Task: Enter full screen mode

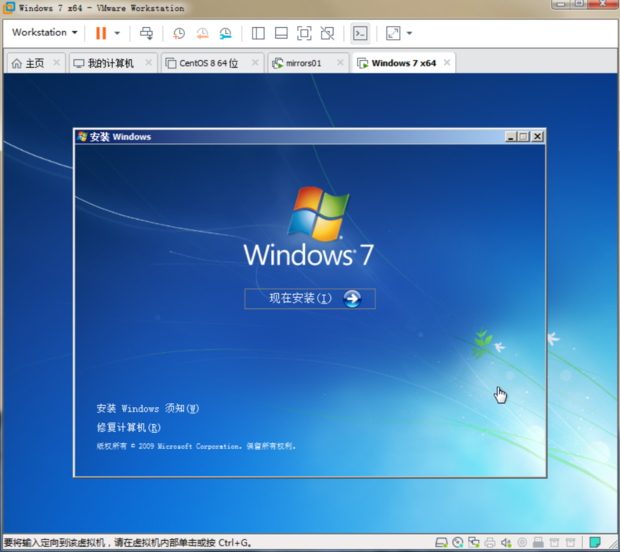Action: (304, 33)
